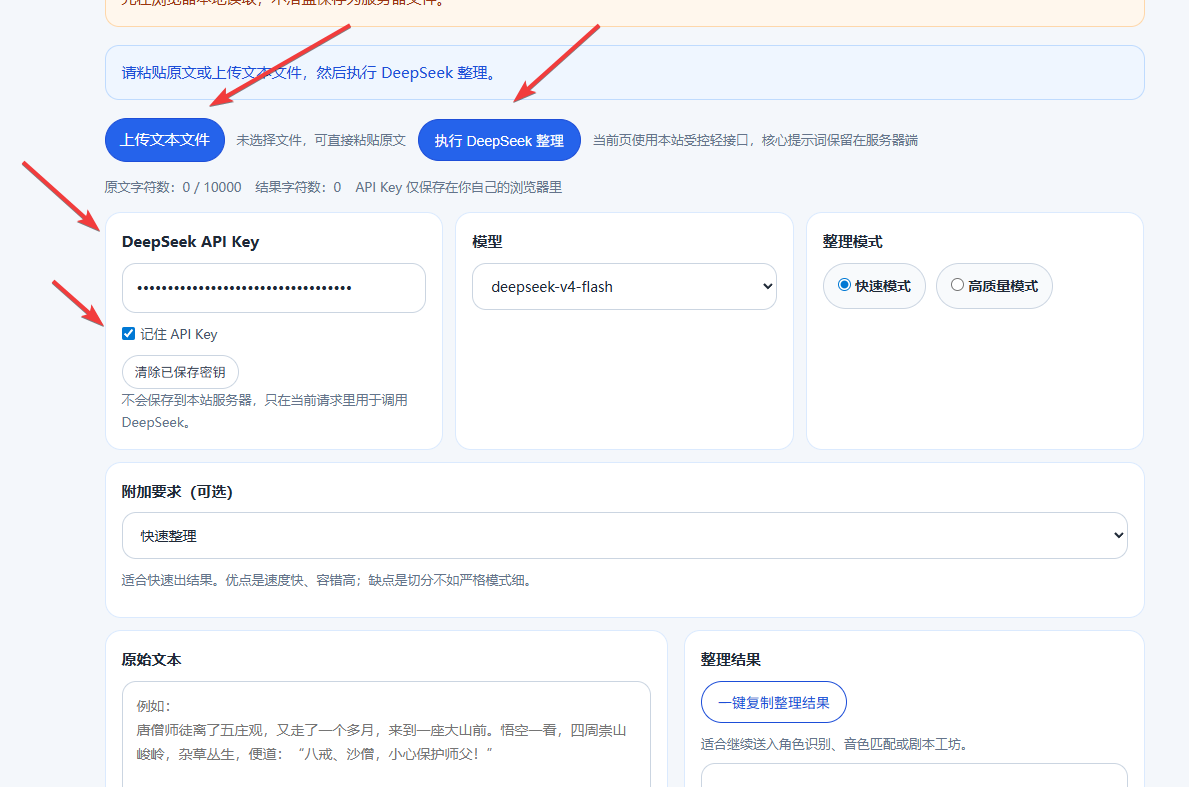Click the 整理模式 heading label
Screen dimensions: 1189x787
click(852, 242)
